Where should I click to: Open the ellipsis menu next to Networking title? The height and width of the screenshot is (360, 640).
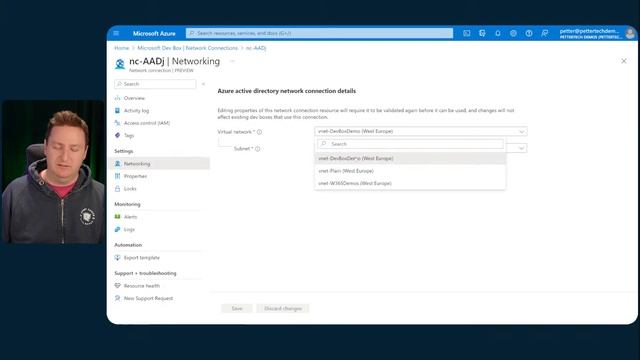[232, 61]
